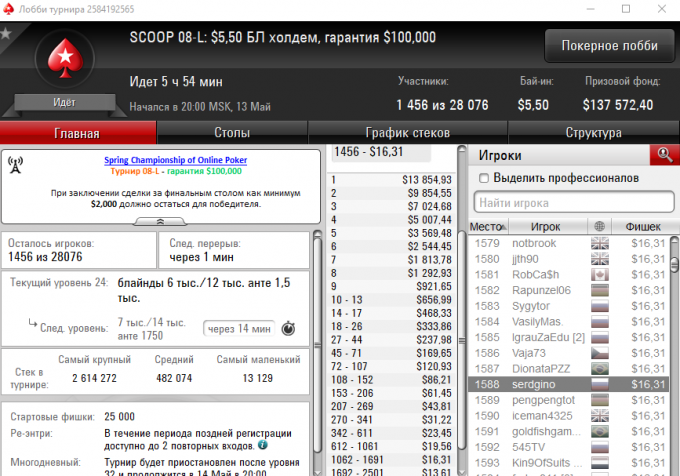Viewport: 680px width, 476px height.
Task: Click prize pool $137 572,40
Action: click(618, 105)
